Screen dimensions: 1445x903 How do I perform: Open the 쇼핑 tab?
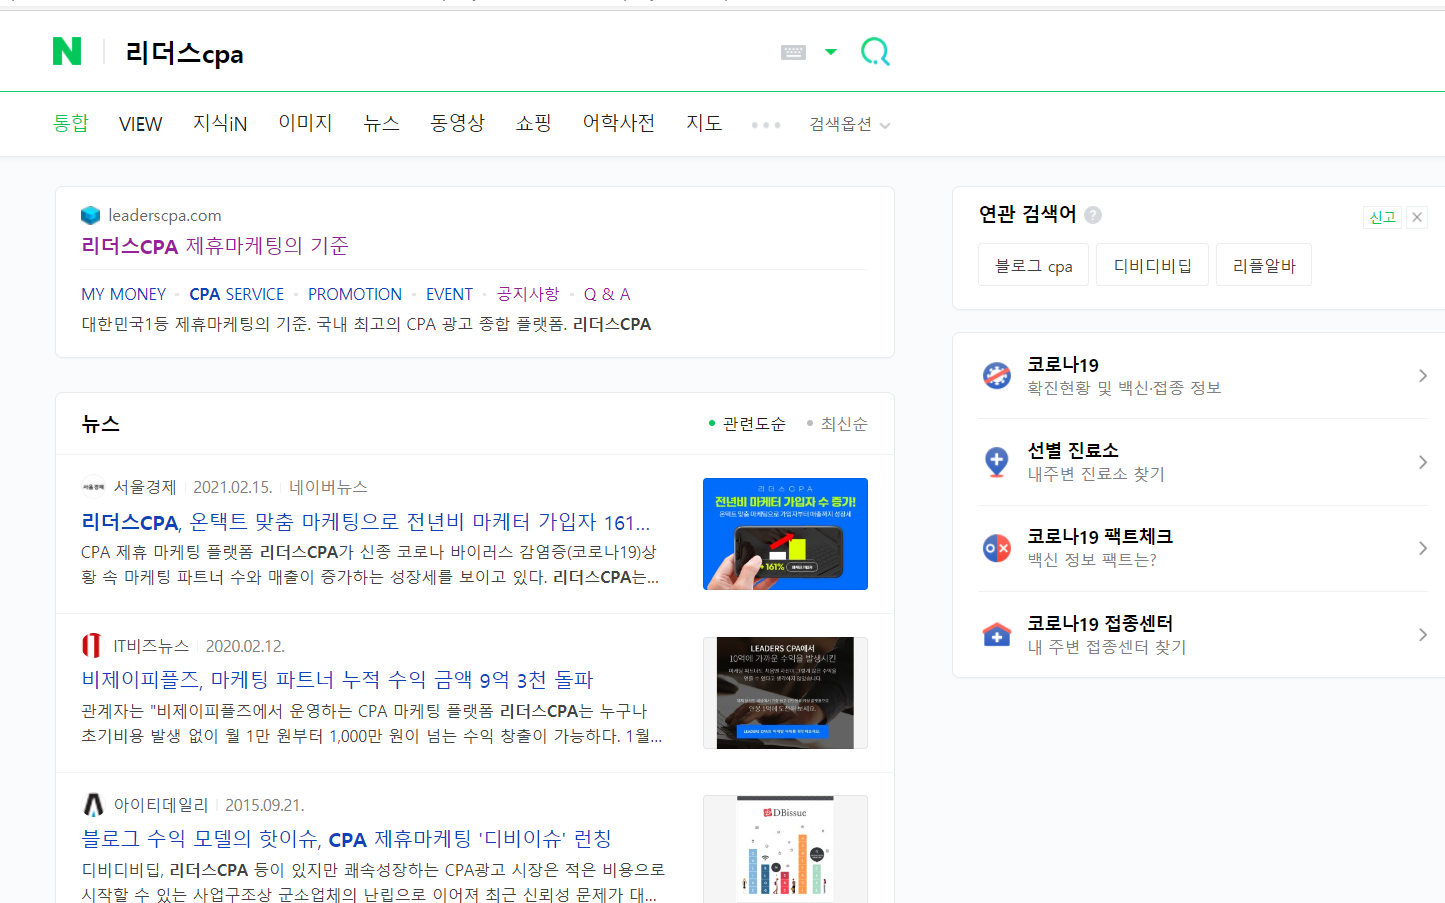pyautogui.click(x=534, y=123)
